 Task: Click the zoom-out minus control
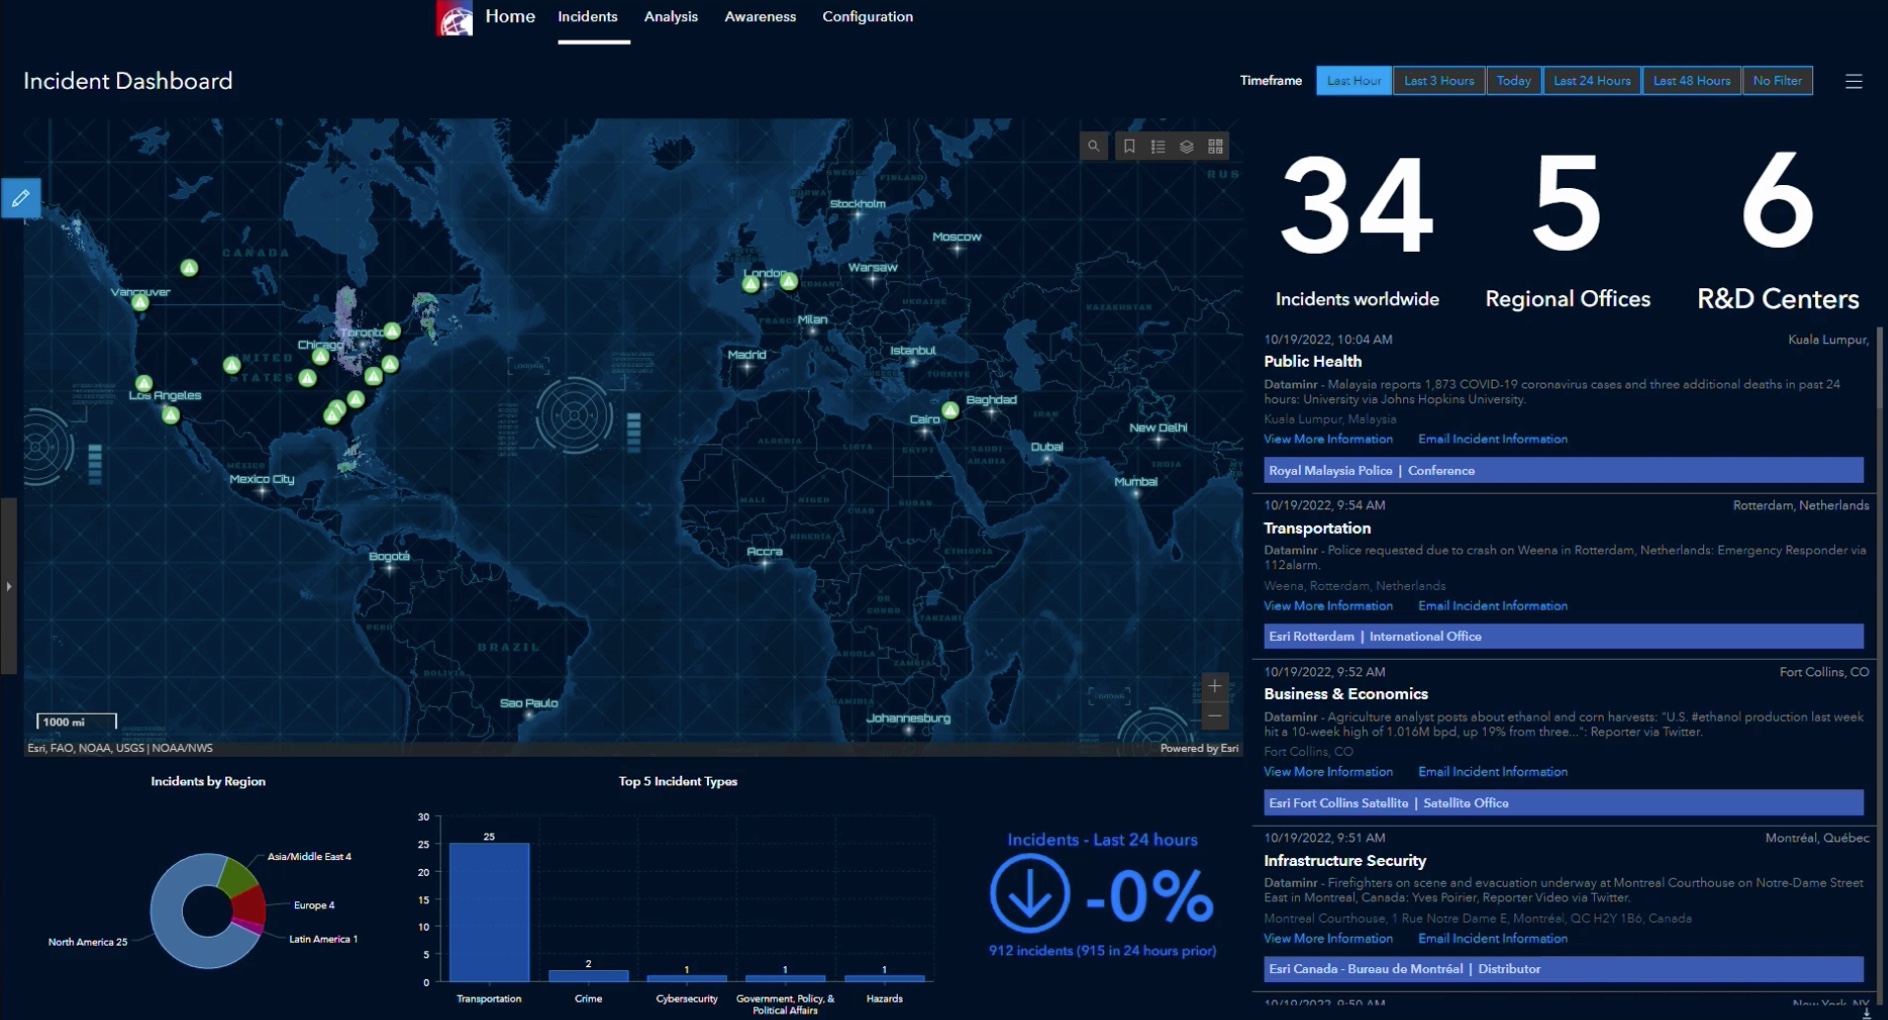(1214, 716)
